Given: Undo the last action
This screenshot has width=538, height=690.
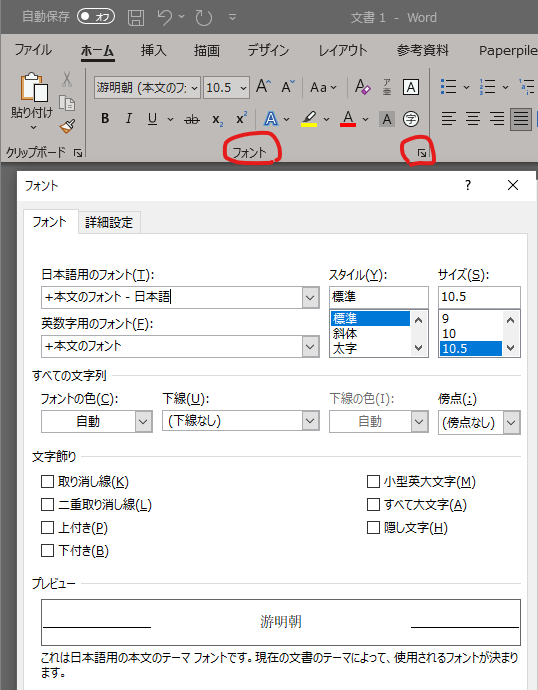Looking at the screenshot, I should tap(165, 18).
